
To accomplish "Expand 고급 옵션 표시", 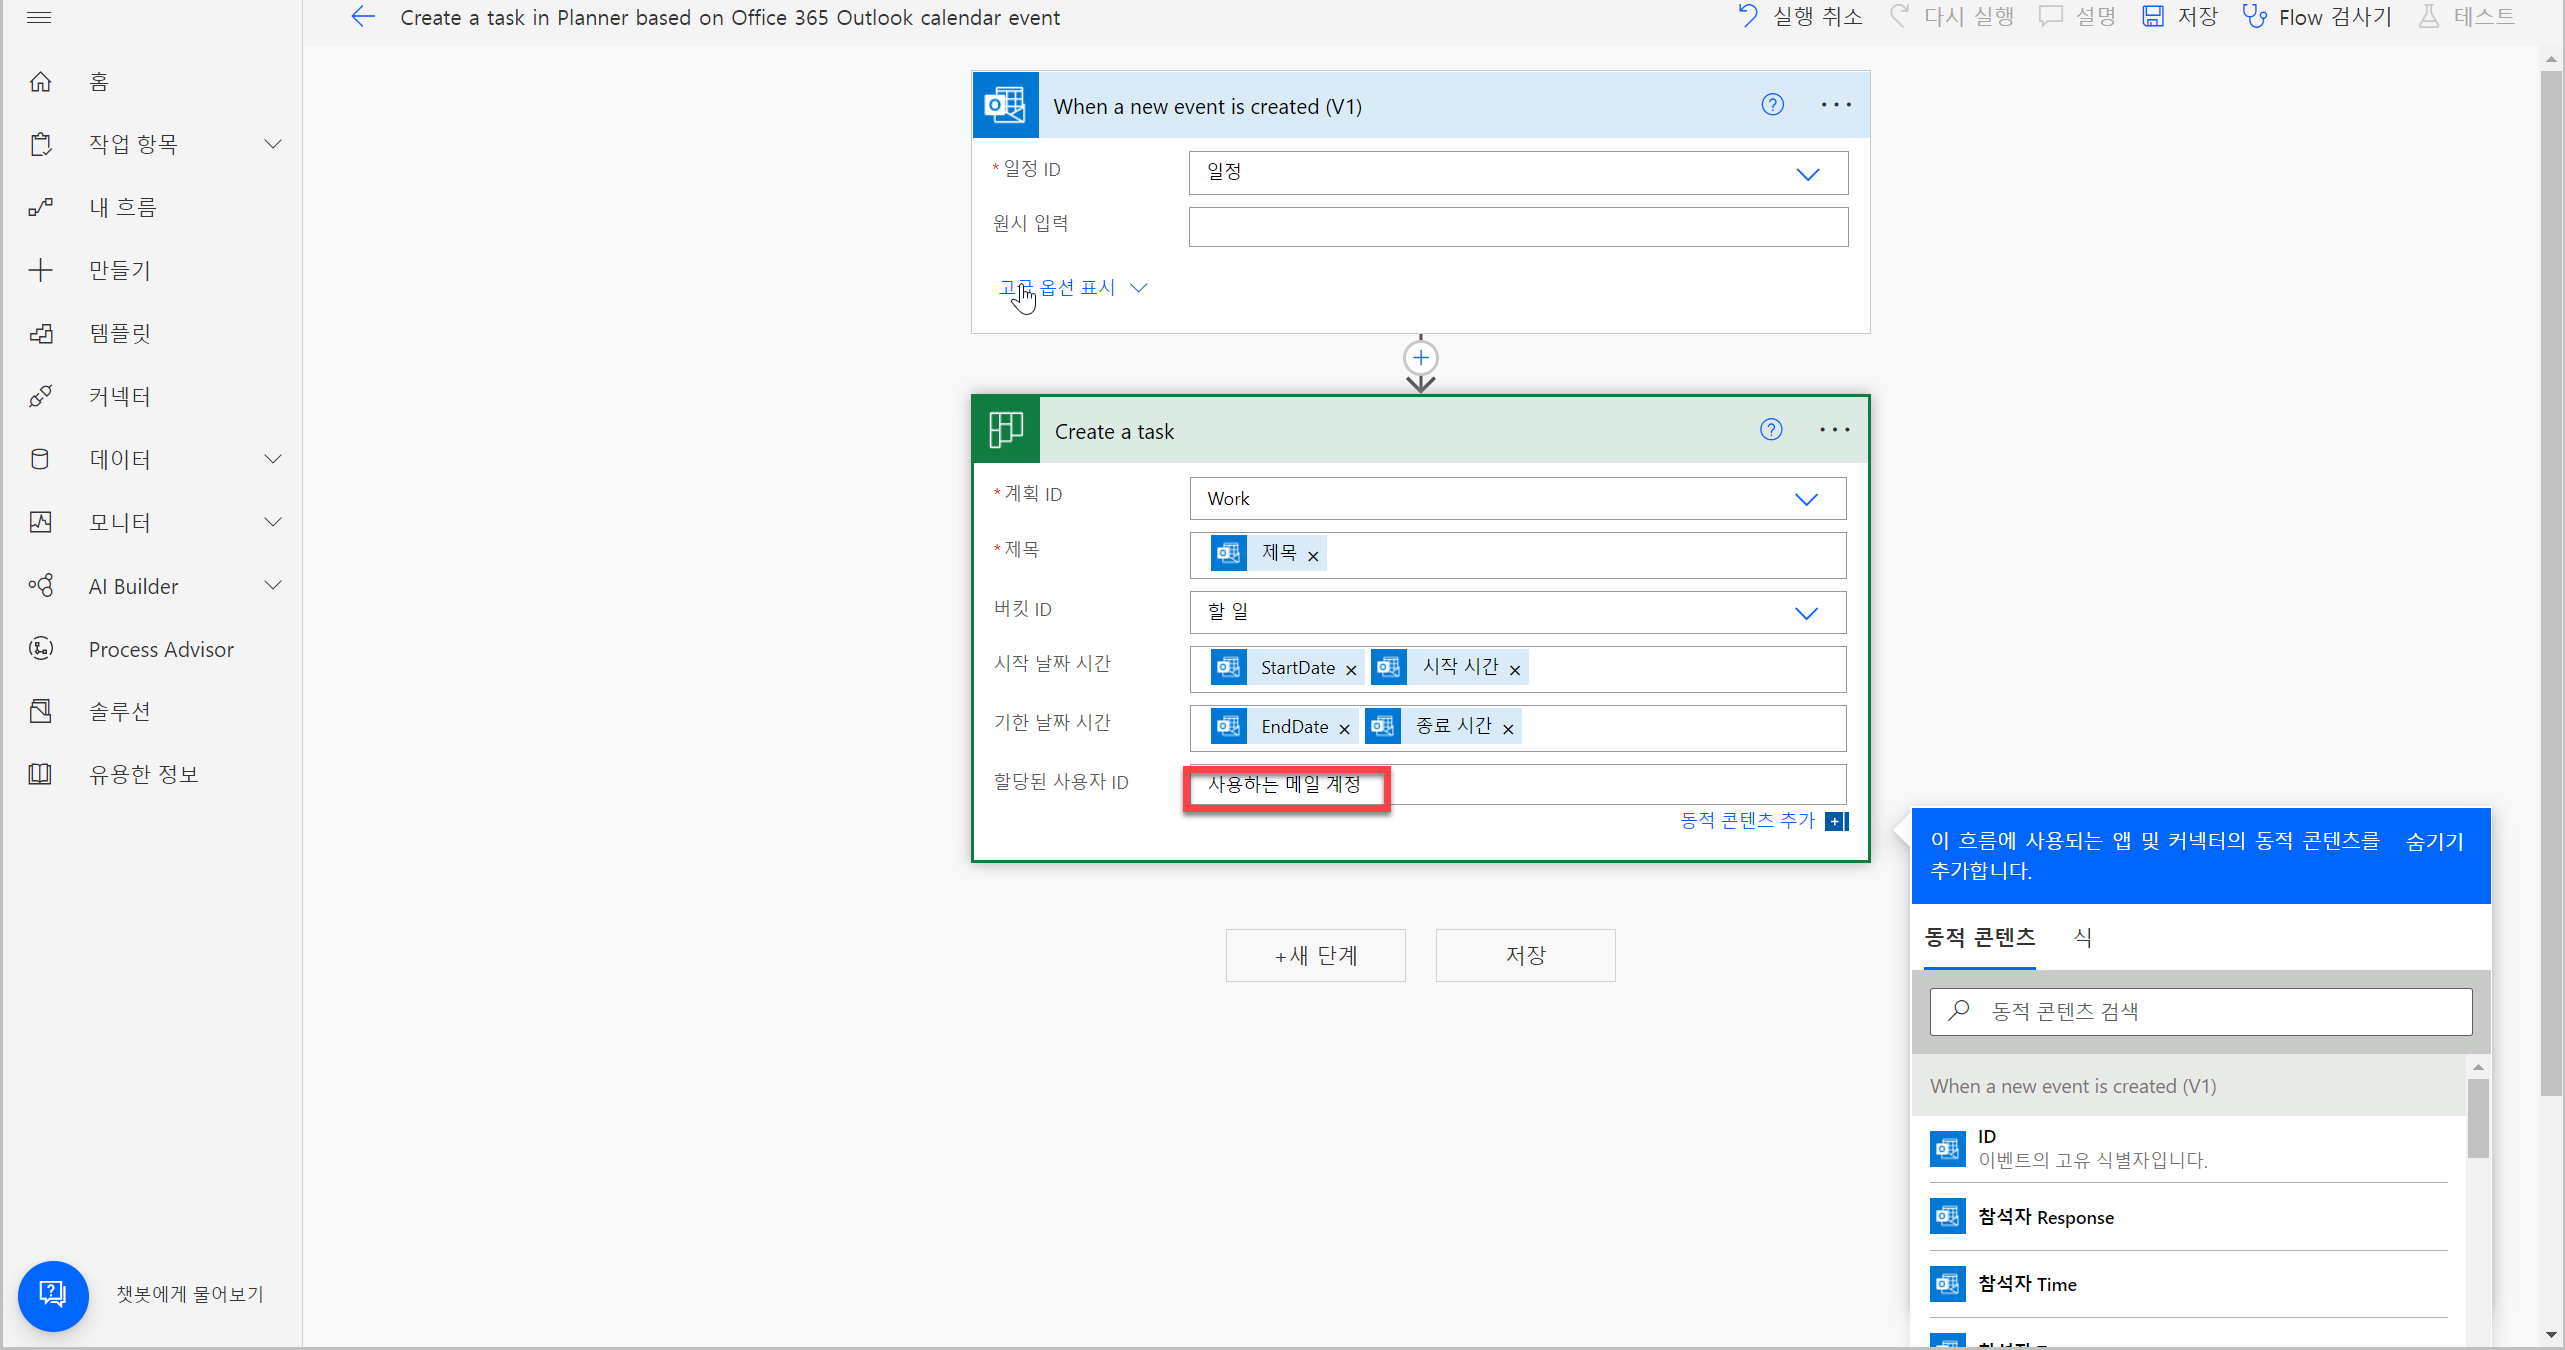I will click(x=1072, y=288).
